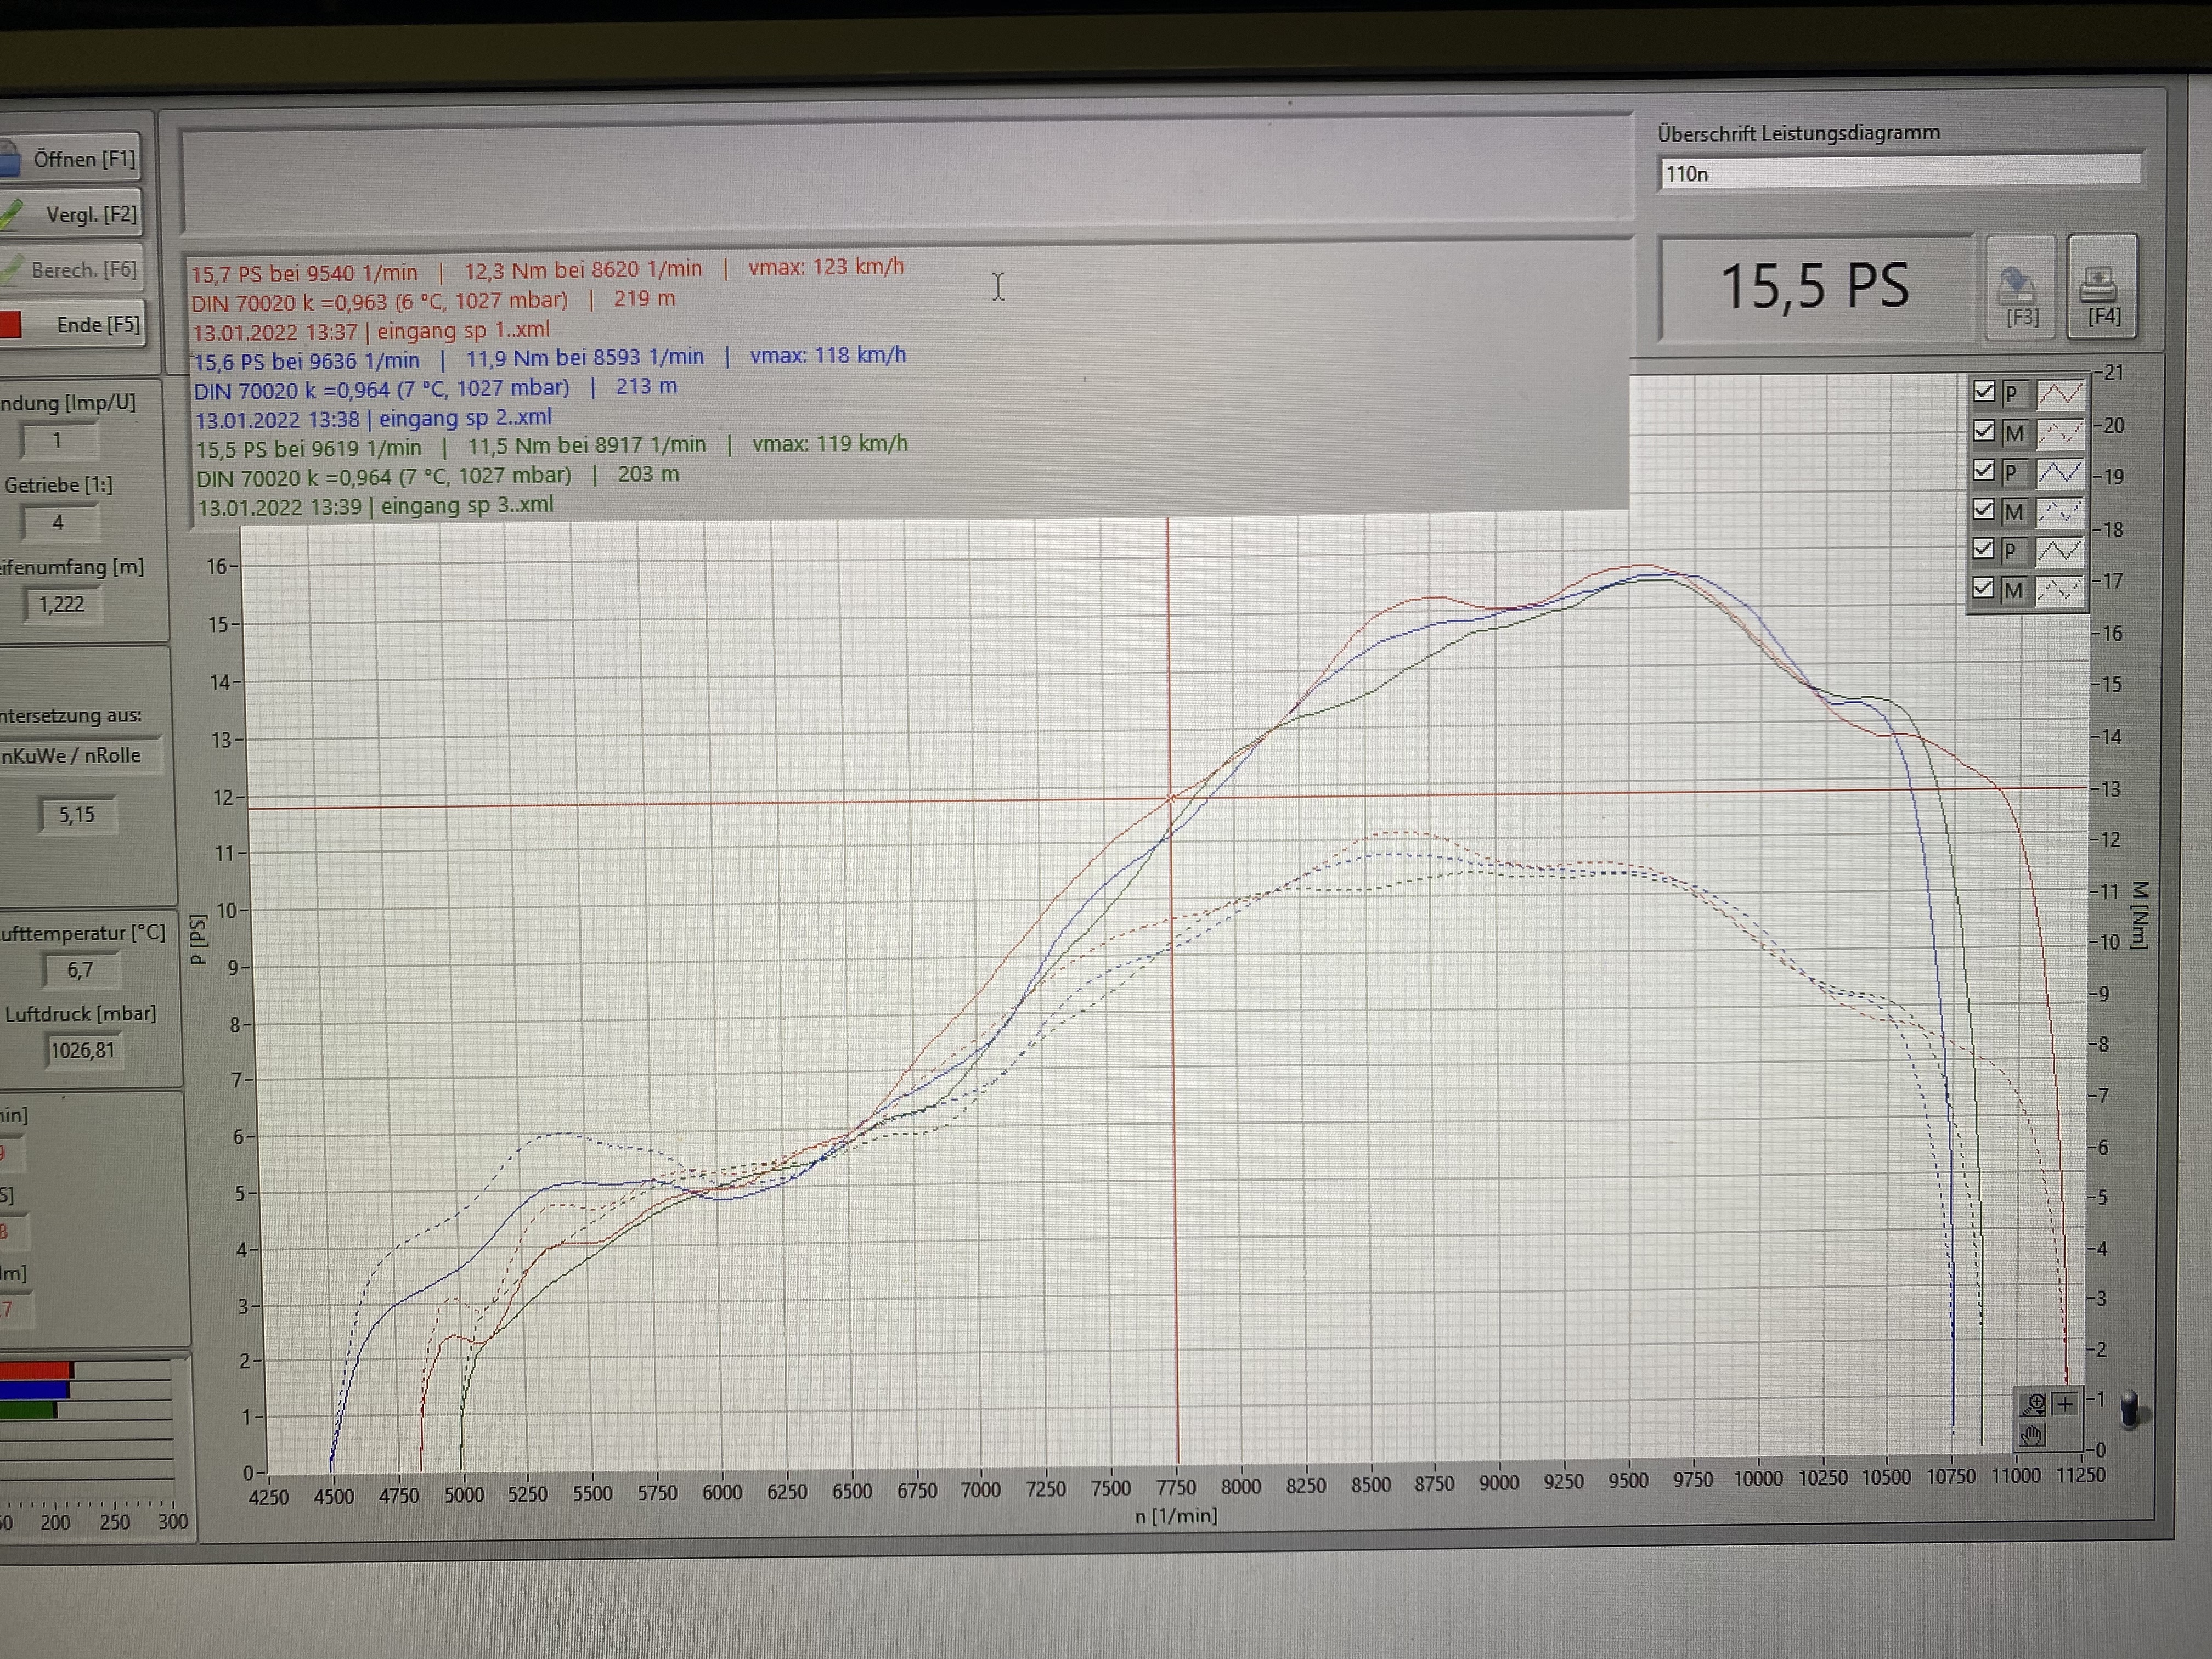Click the Lufttemperatur field showing 6,7
2212x1659 pixels.
[x=81, y=970]
